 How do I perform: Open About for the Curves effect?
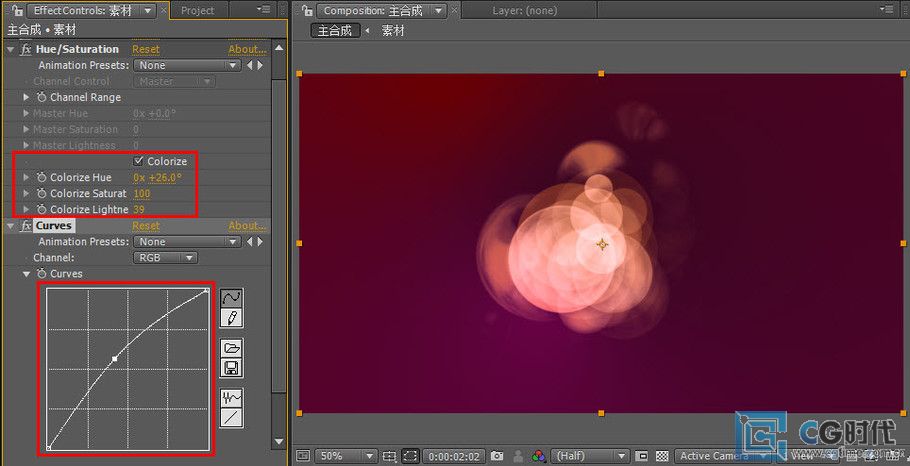tap(247, 226)
